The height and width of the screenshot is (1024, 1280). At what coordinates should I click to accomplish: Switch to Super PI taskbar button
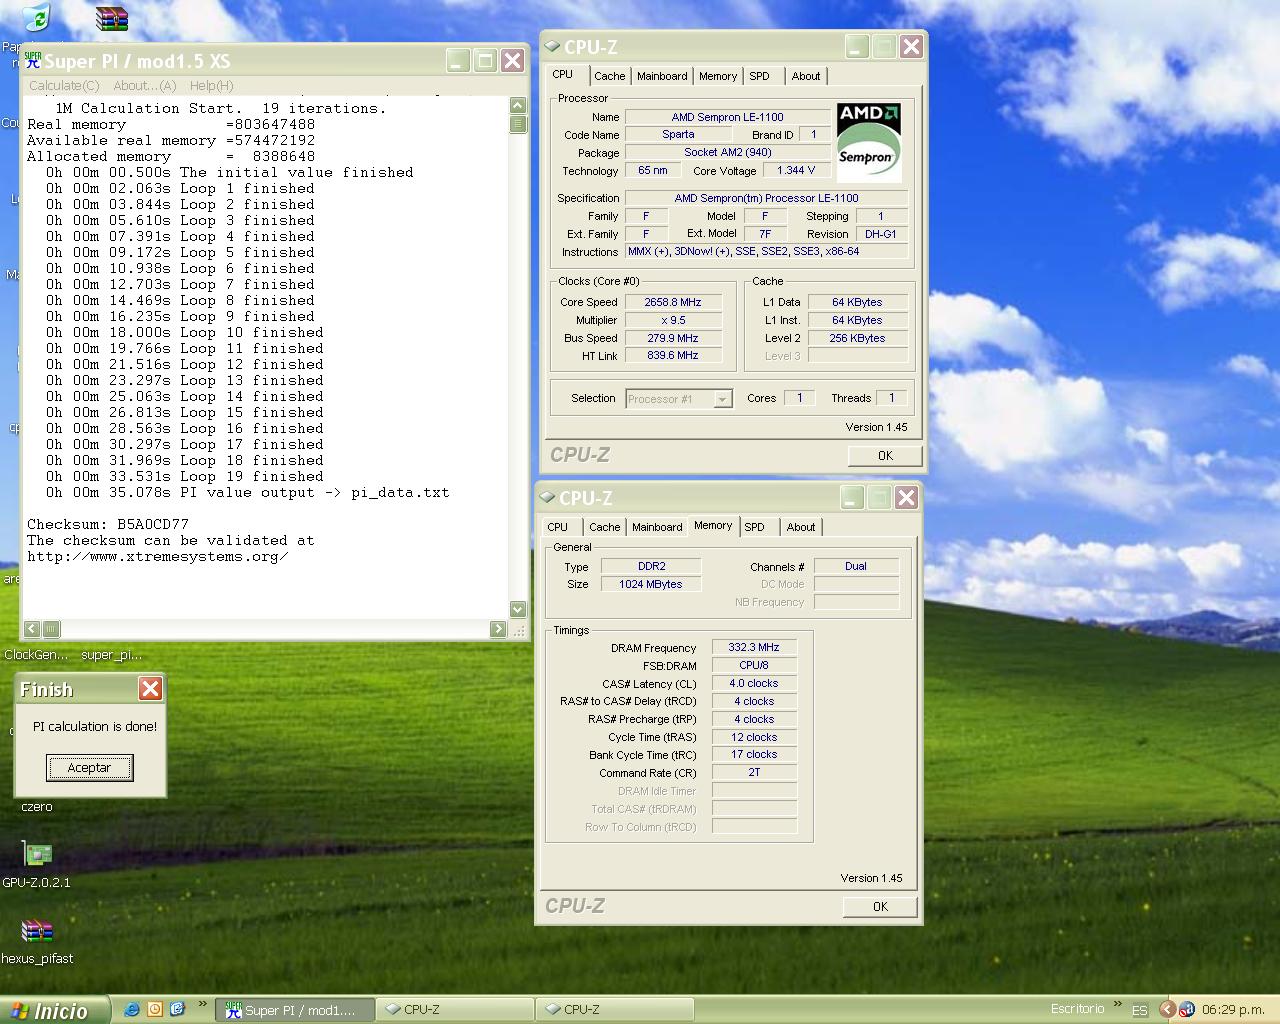point(295,1010)
